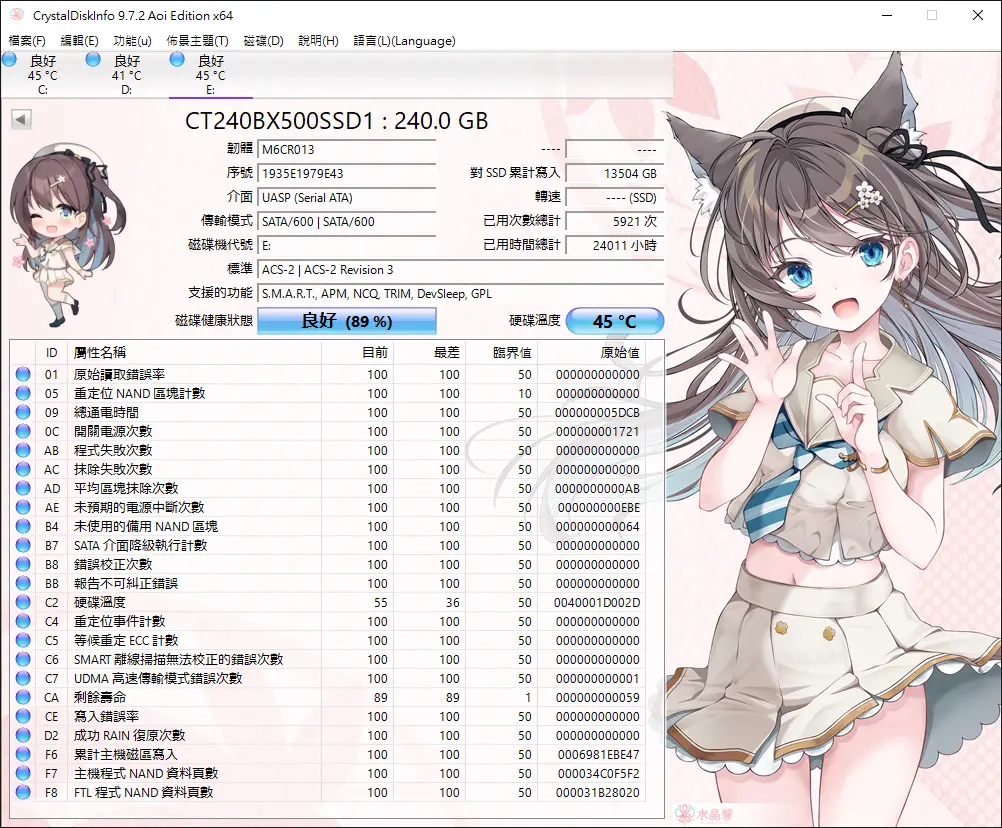
Task: Click raw value 000031B28020
Action: click(598, 793)
